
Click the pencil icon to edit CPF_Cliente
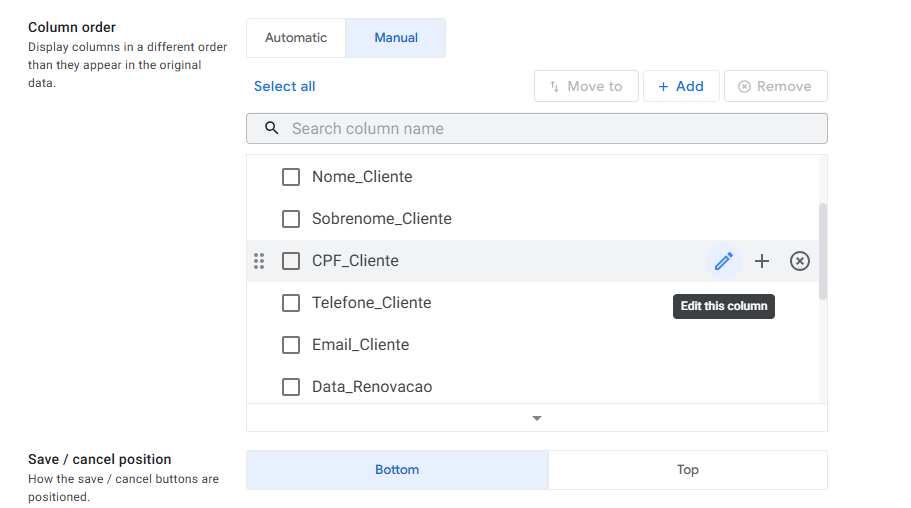[724, 261]
